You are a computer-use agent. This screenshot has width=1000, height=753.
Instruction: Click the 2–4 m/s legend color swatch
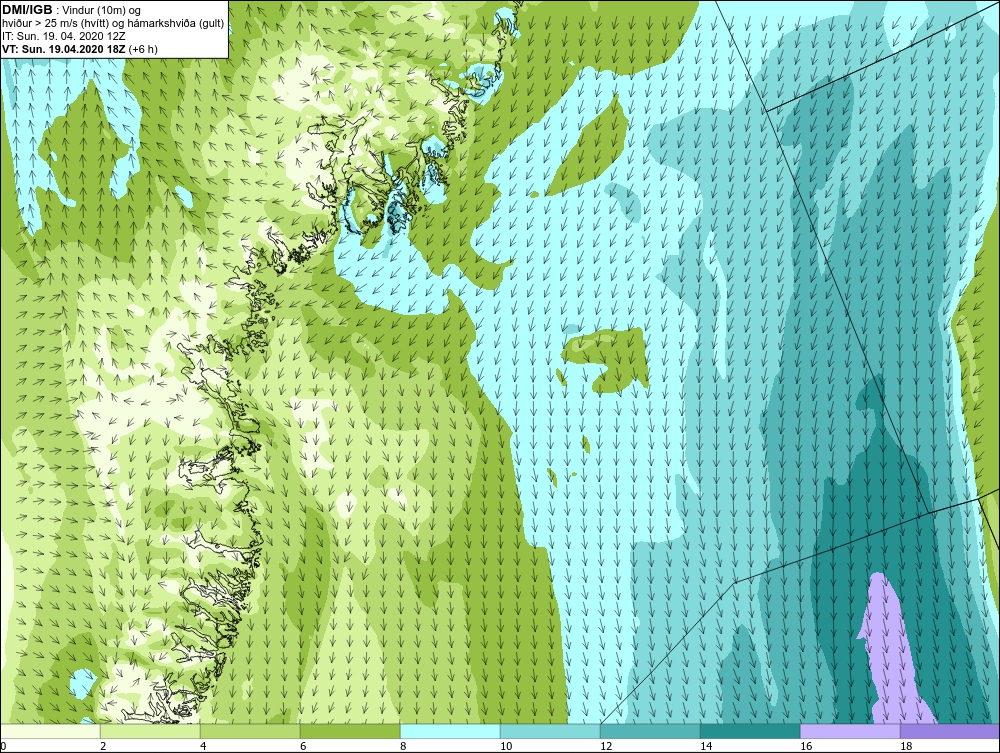click(150, 731)
